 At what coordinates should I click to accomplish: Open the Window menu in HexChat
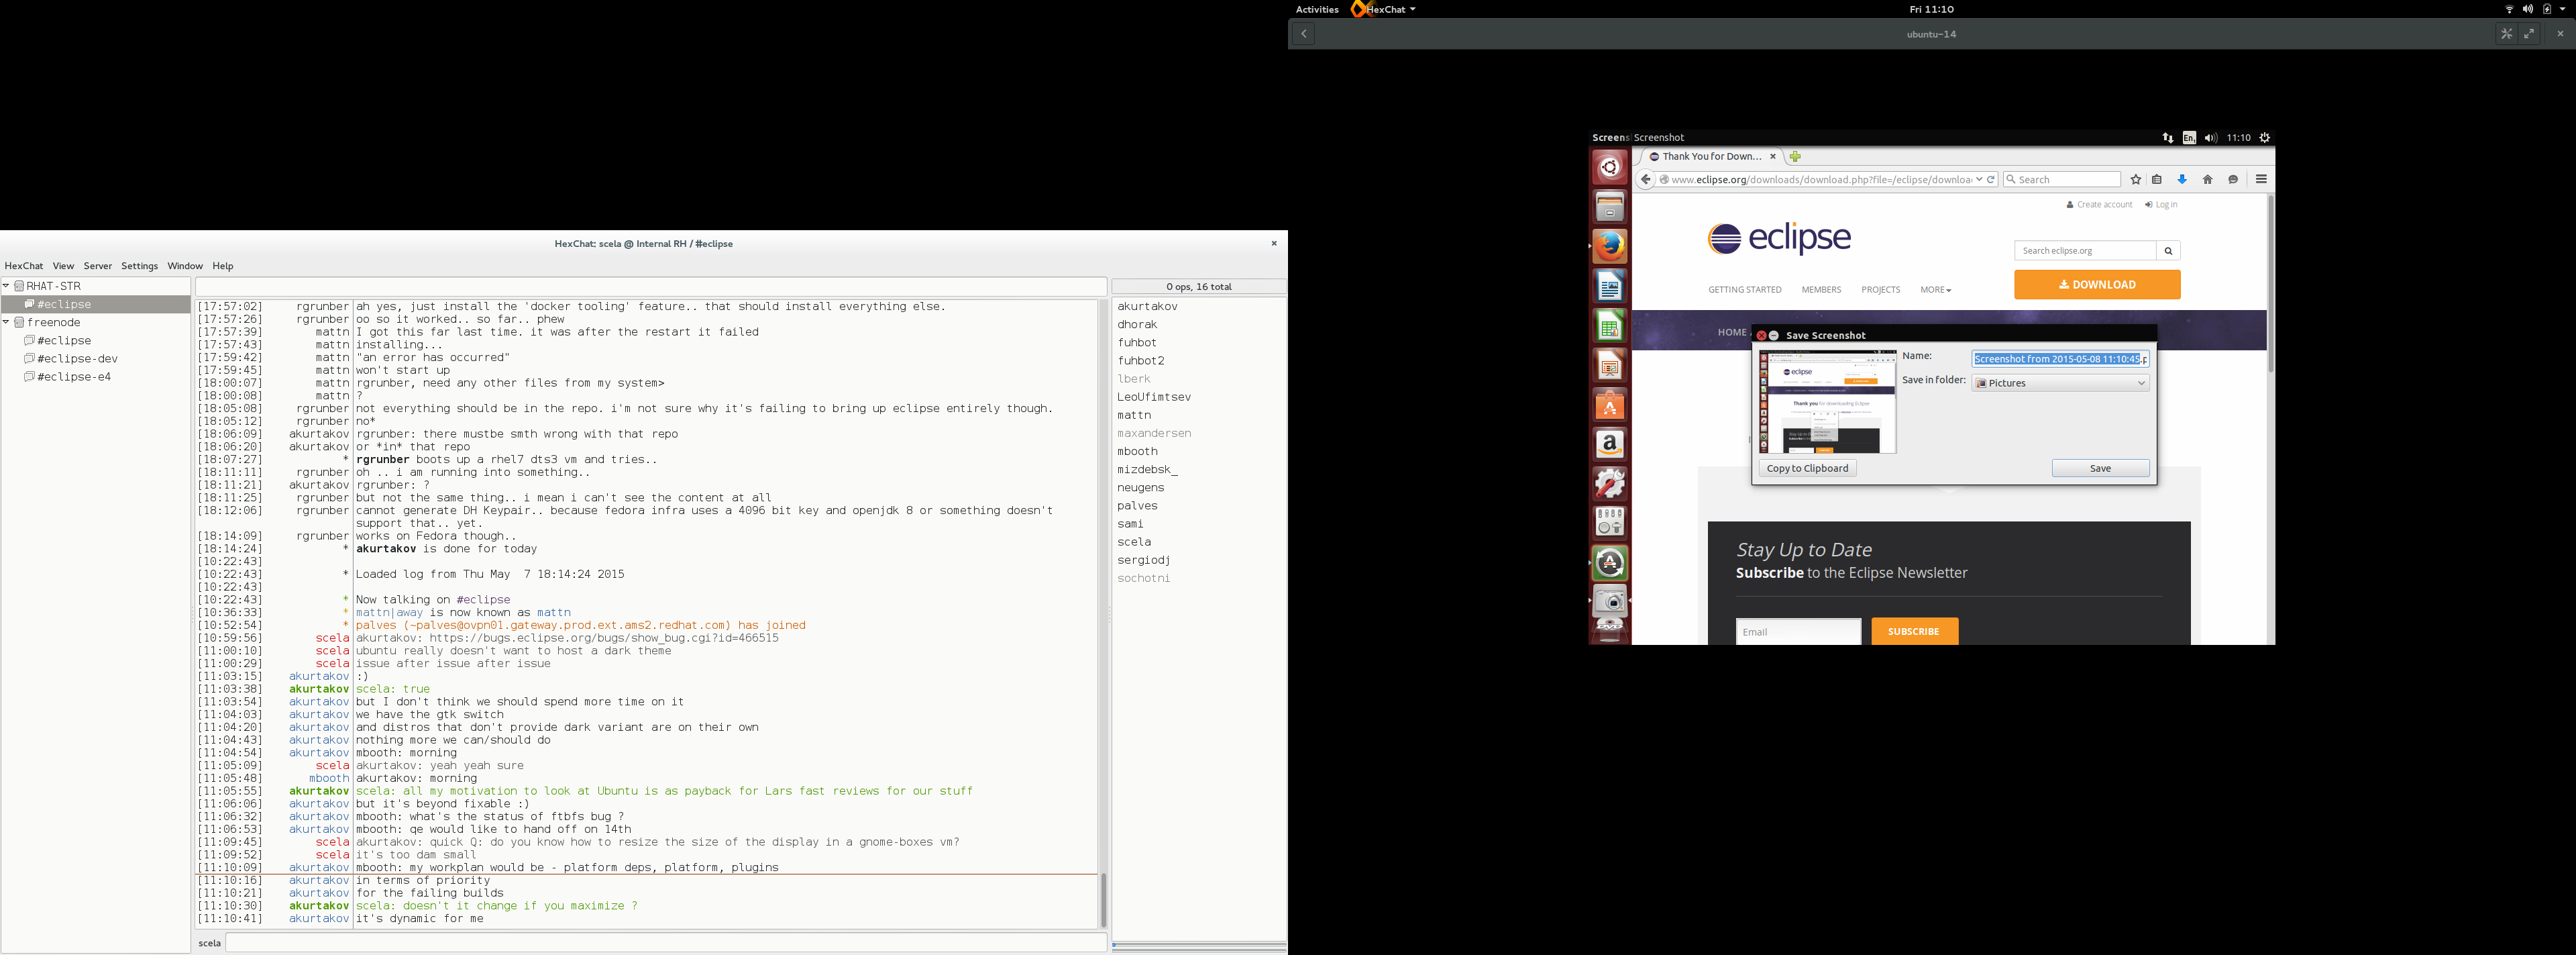(185, 266)
